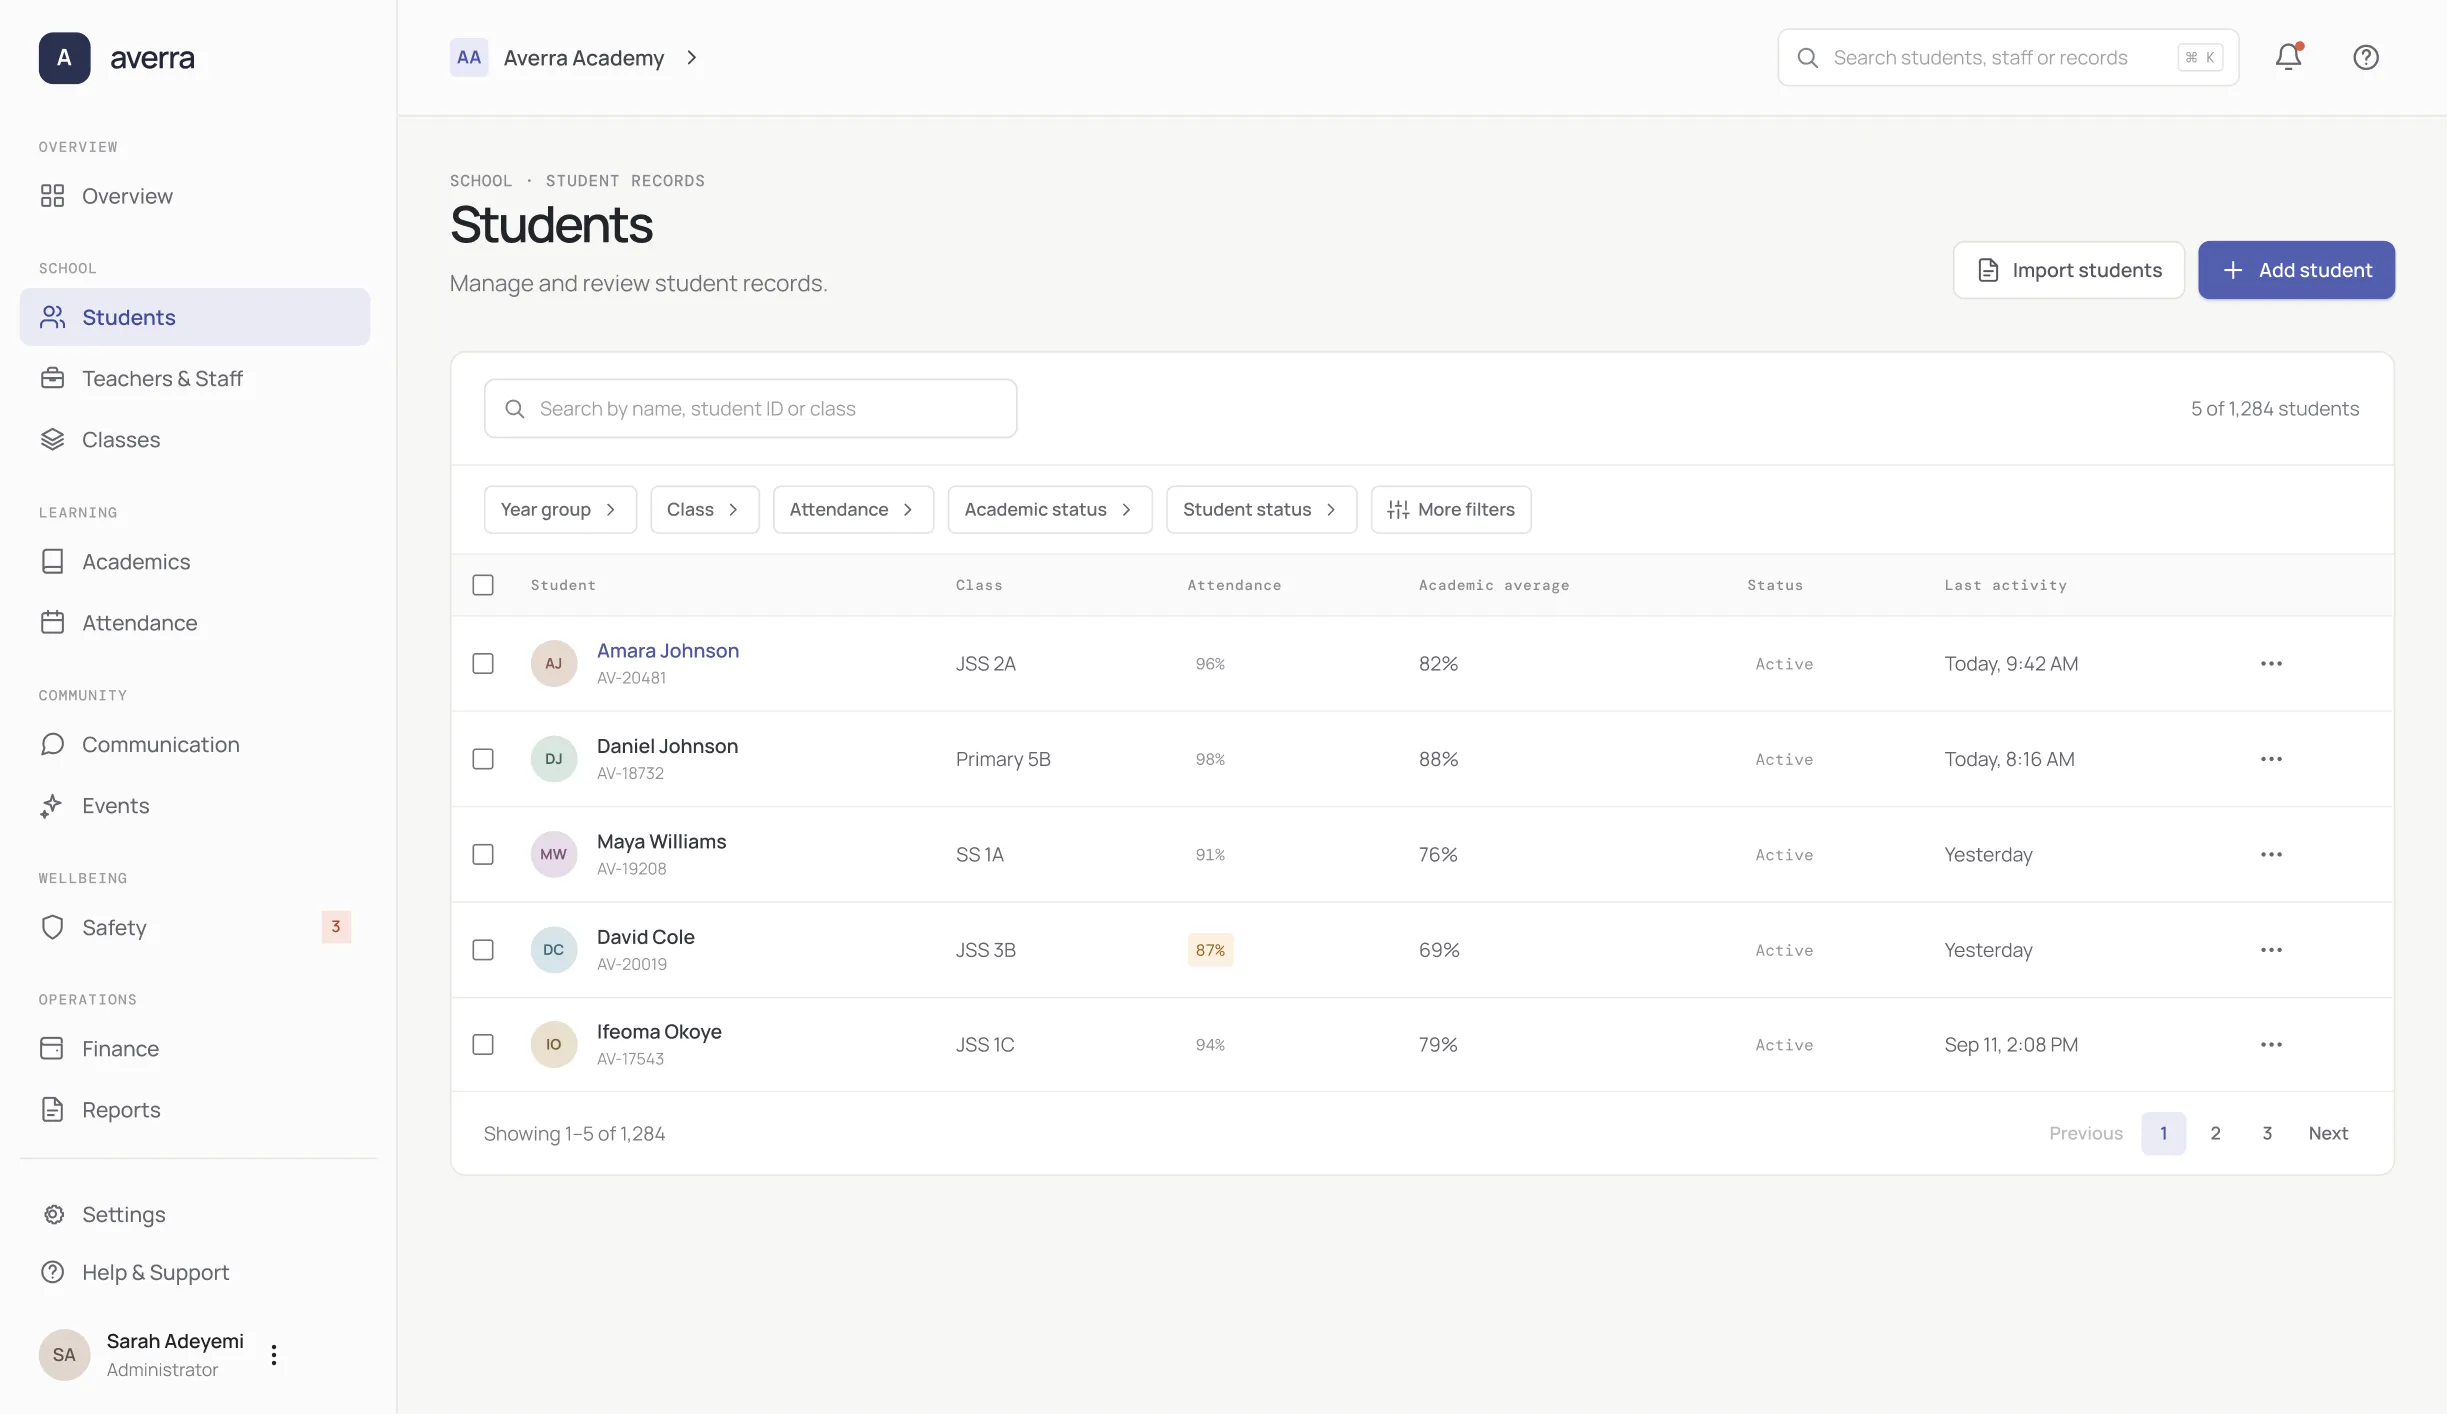
Task: Go to Teachers & Staff in sidebar
Action: tap(195, 378)
